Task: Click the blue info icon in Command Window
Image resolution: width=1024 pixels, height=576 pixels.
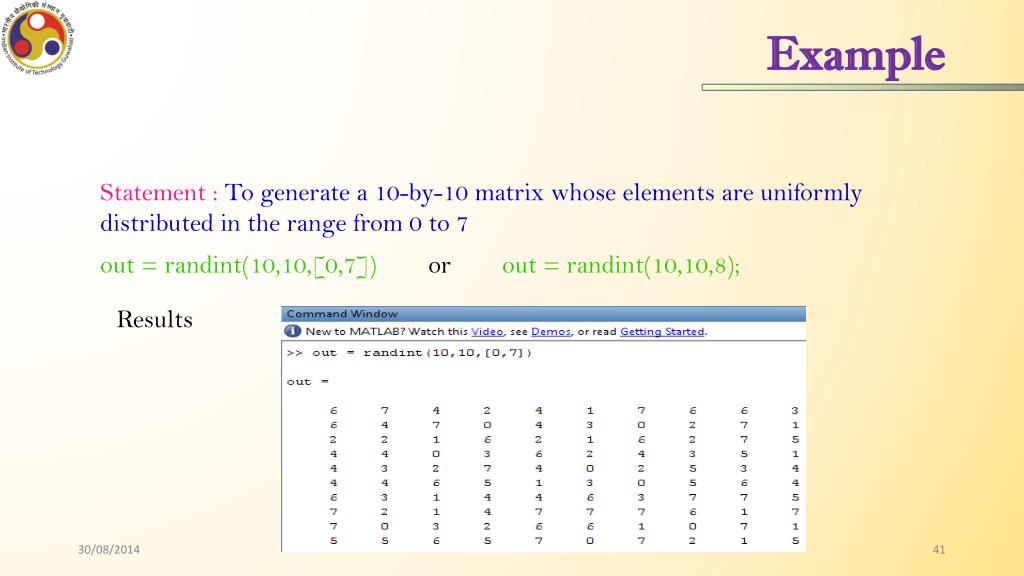Action: click(293, 331)
